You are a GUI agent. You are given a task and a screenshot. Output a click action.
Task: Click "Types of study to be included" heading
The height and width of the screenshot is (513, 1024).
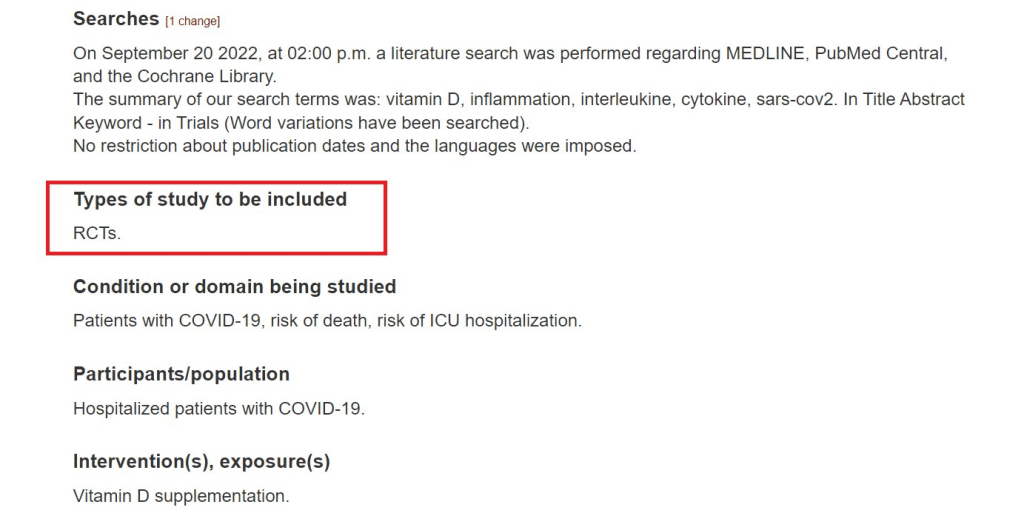[210, 200]
